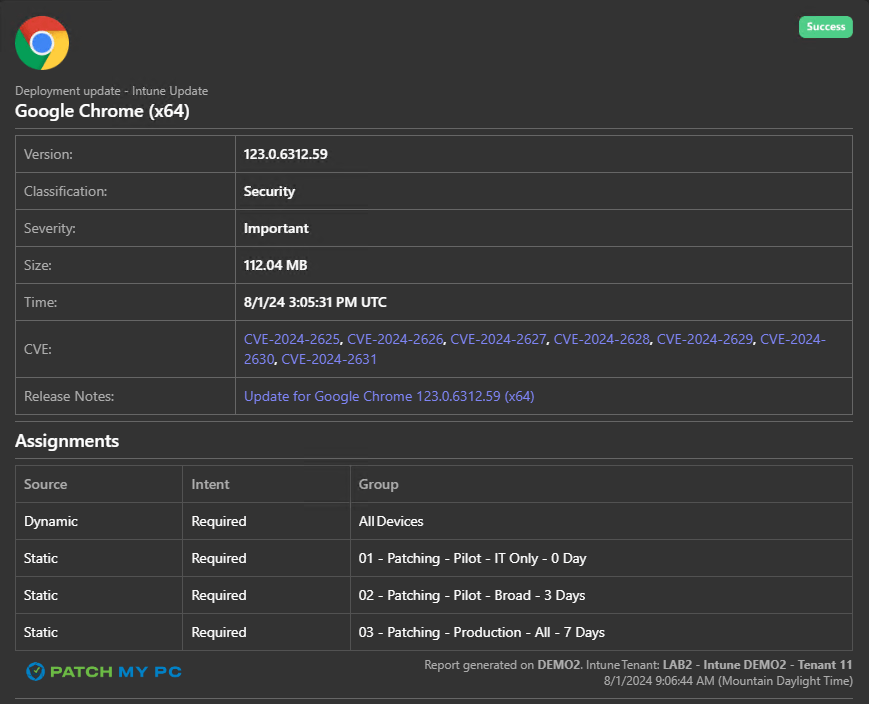This screenshot has width=869, height=704.
Task: Open the CVE-2024-2627 link
Action: coord(498,339)
